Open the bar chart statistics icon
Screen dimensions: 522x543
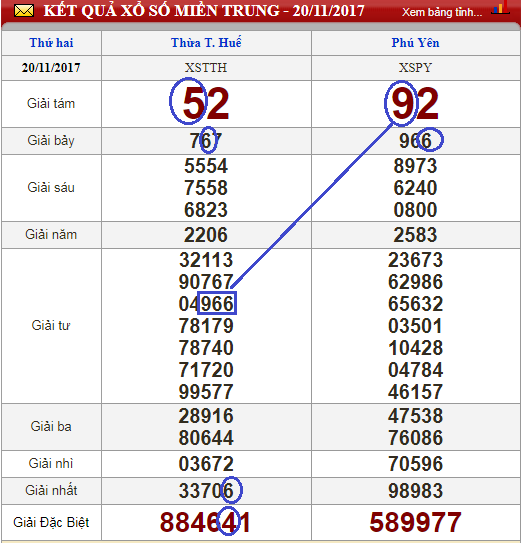[501, 8]
